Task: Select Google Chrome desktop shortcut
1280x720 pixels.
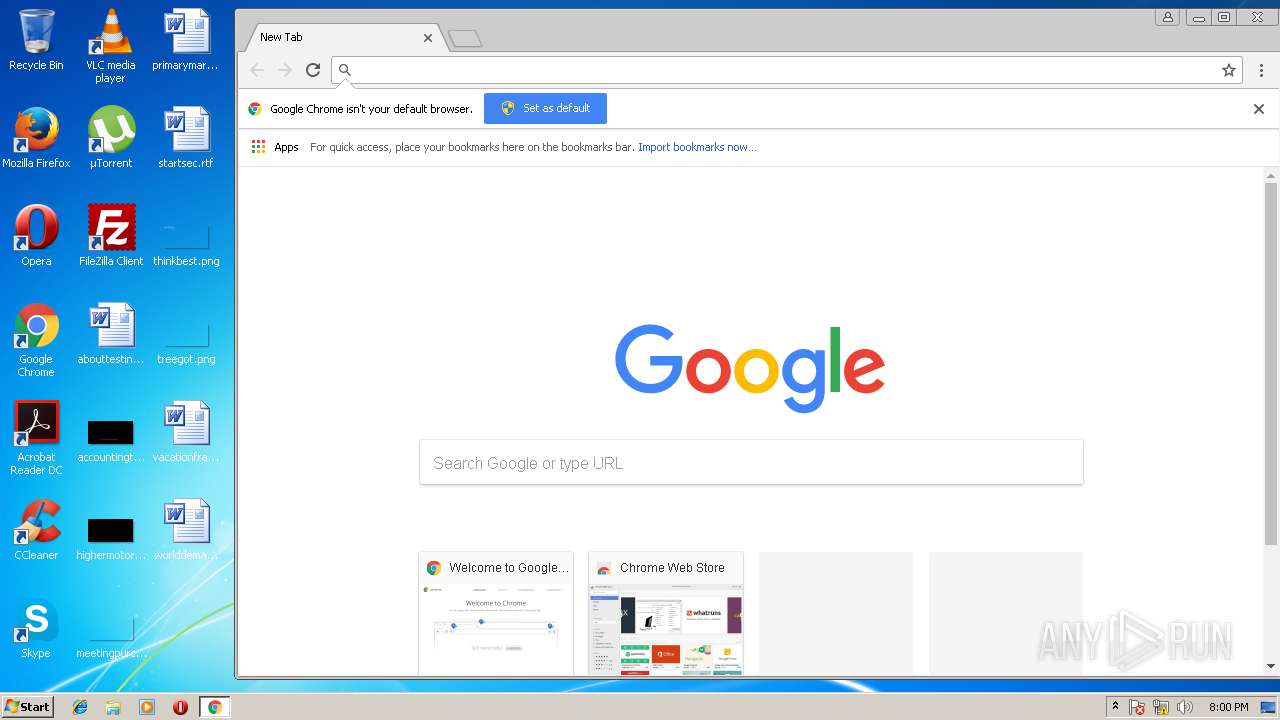Action: pos(36,340)
